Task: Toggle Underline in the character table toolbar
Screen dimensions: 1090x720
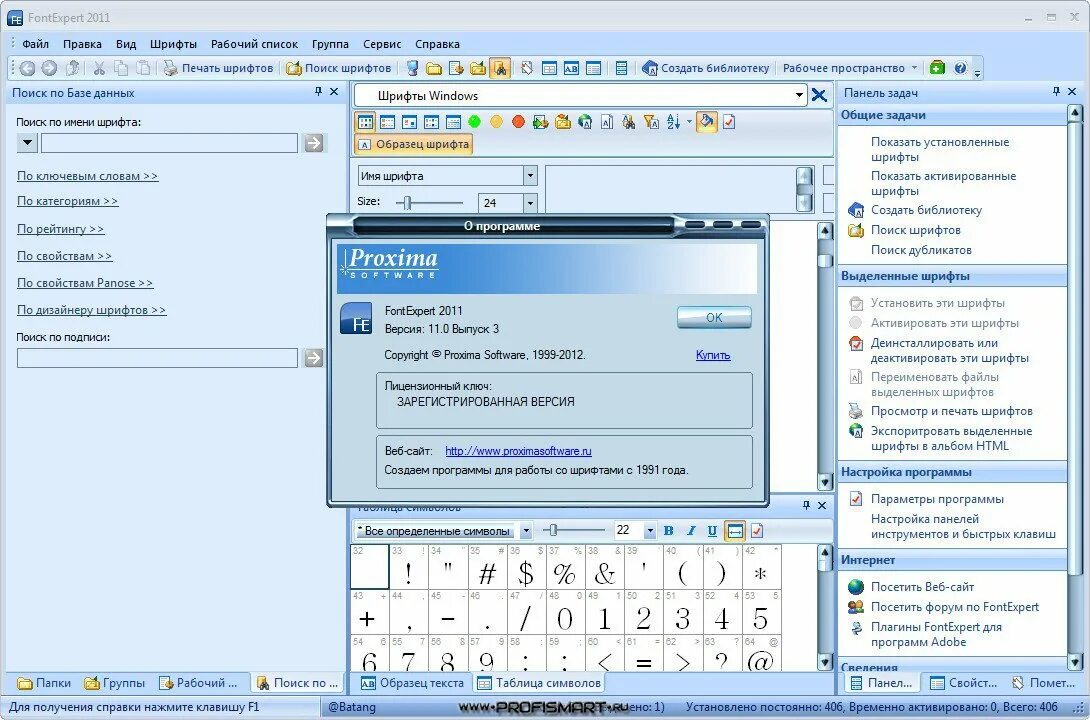Action: [x=713, y=531]
